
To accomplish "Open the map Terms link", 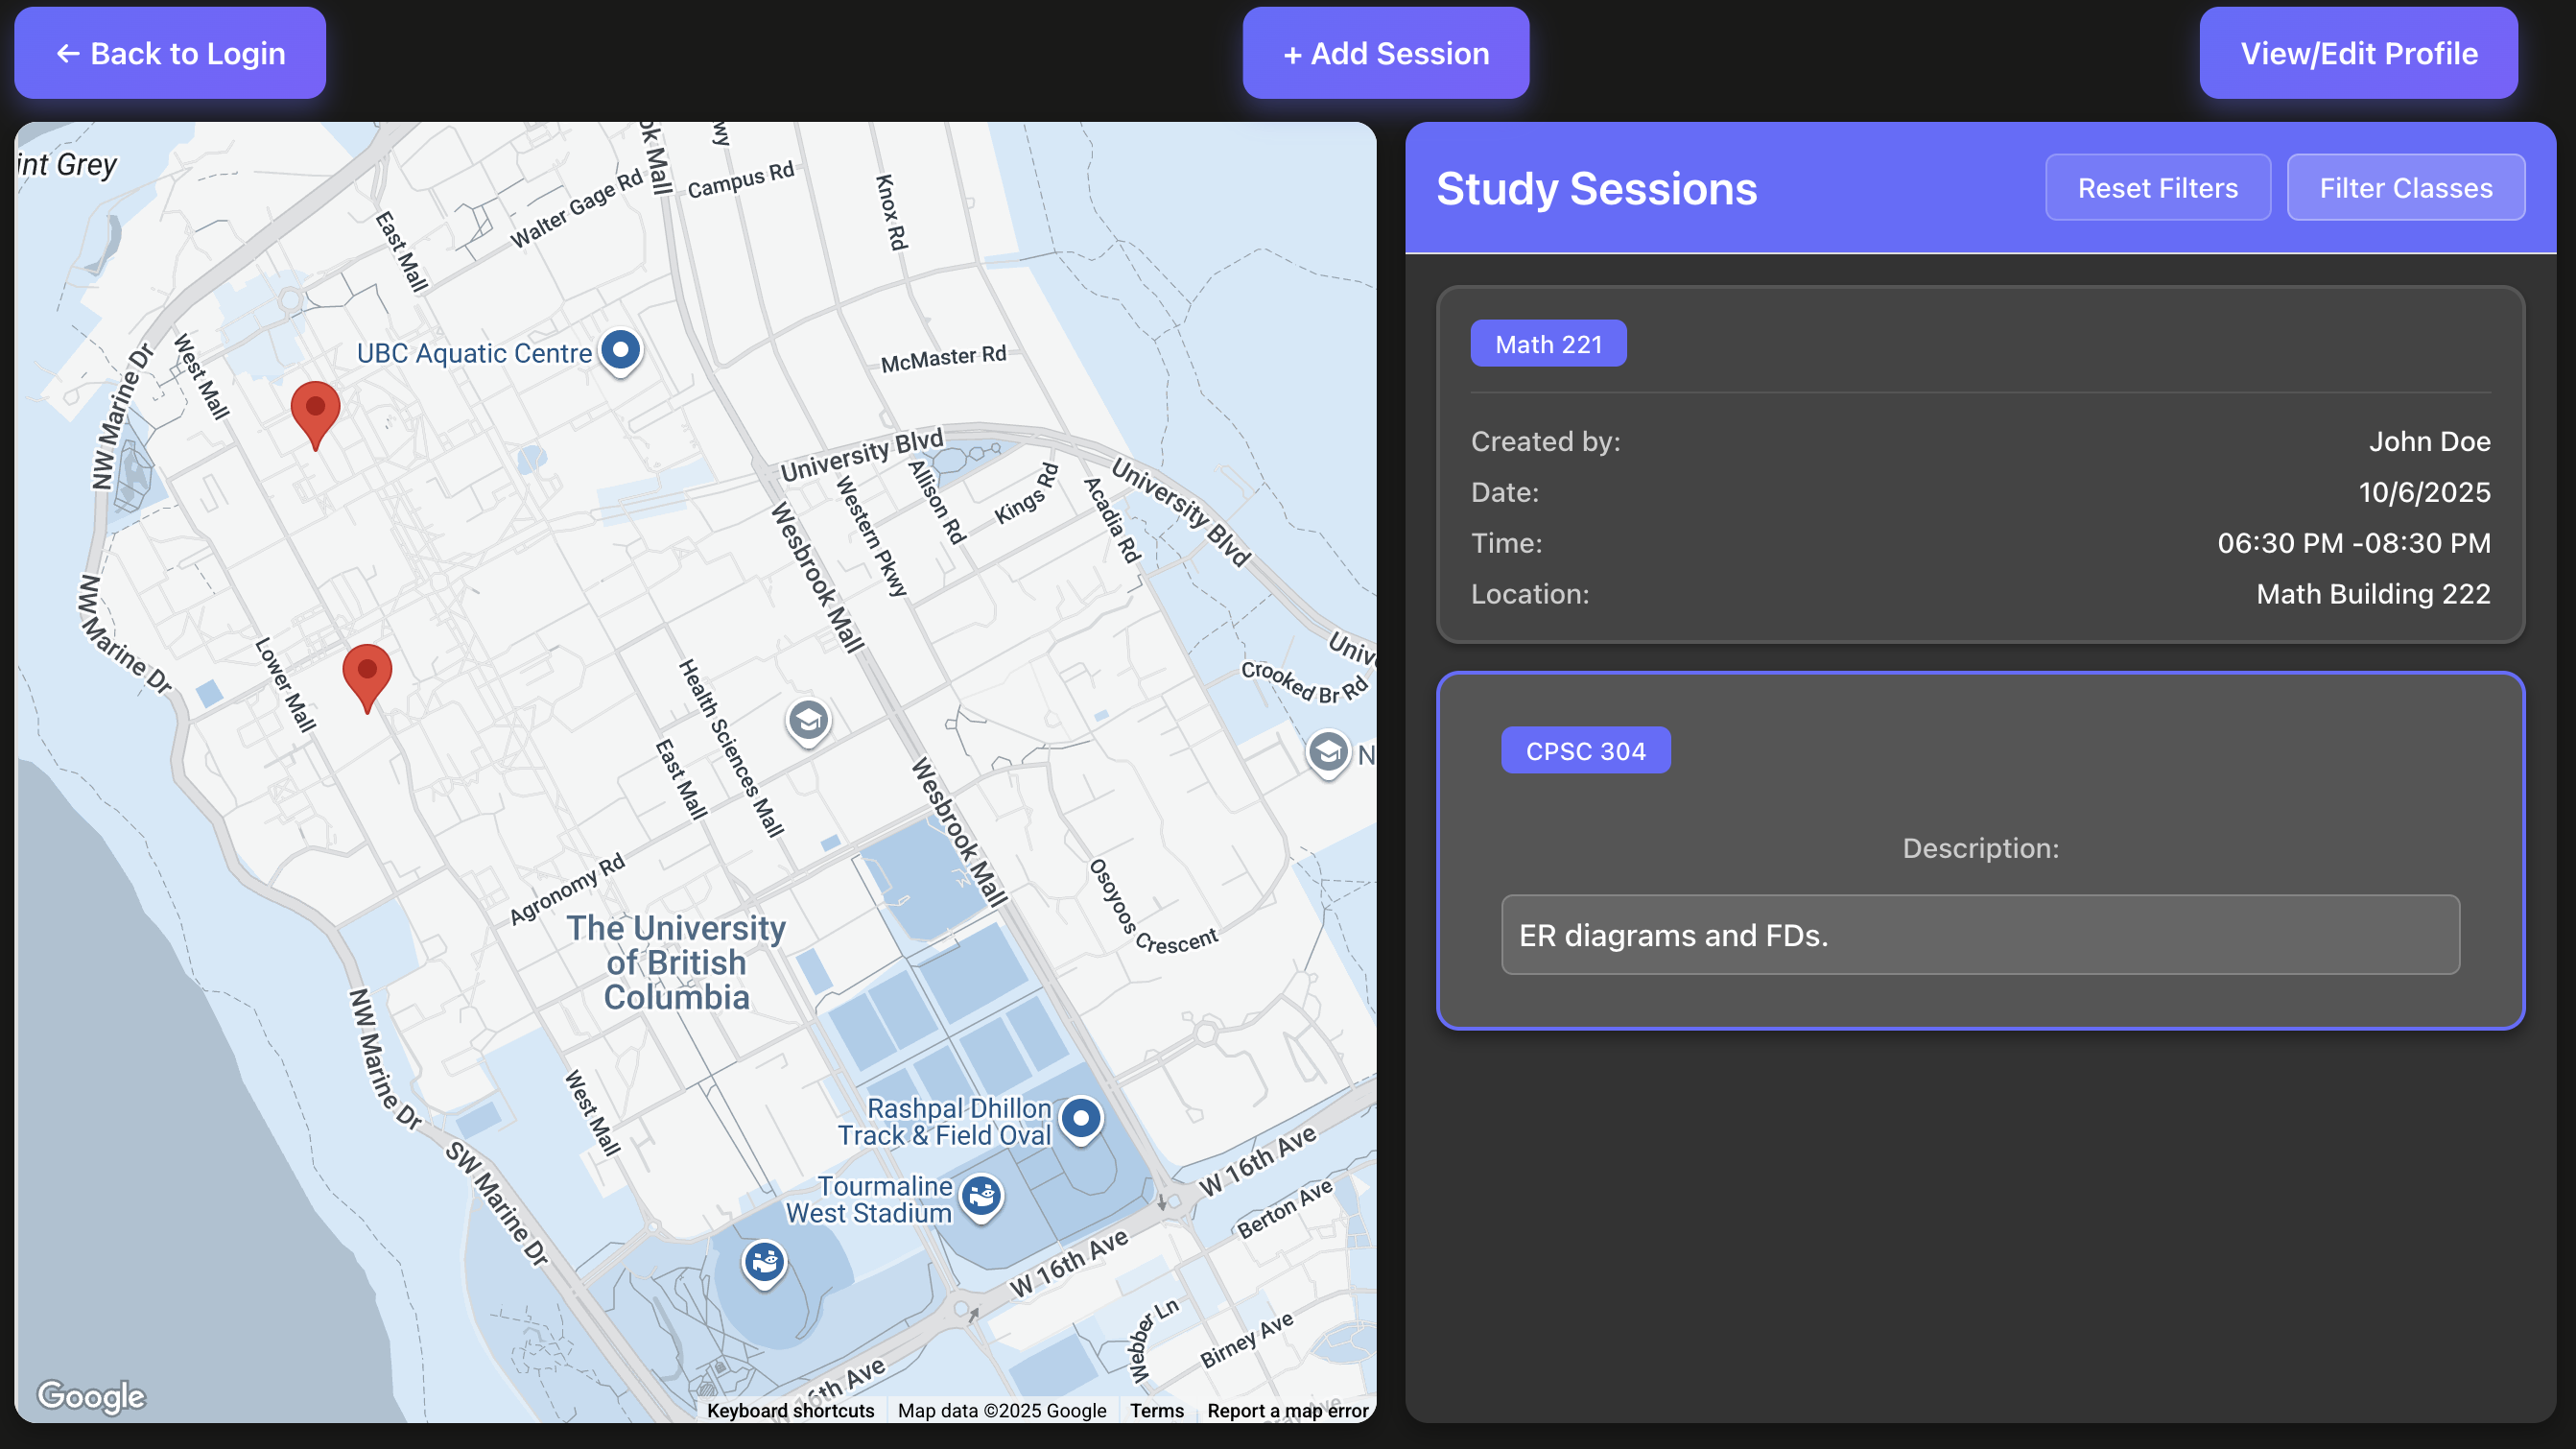I will (1156, 1410).
